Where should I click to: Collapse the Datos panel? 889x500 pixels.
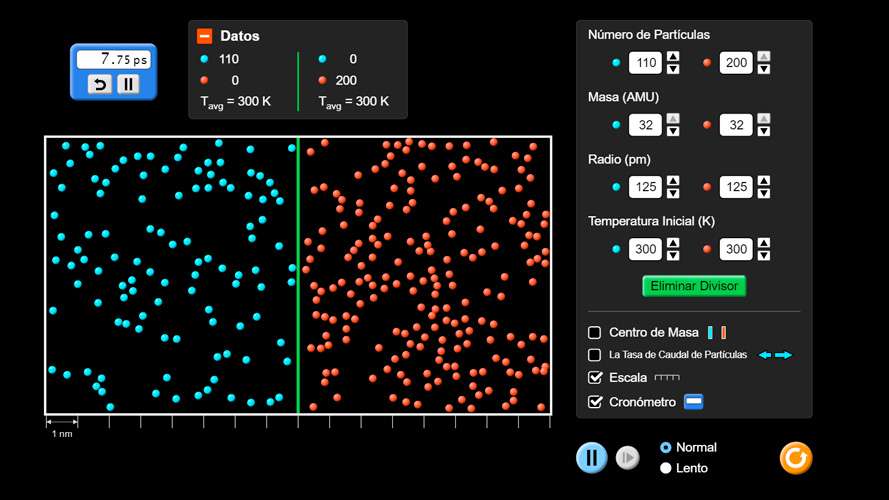(x=205, y=36)
